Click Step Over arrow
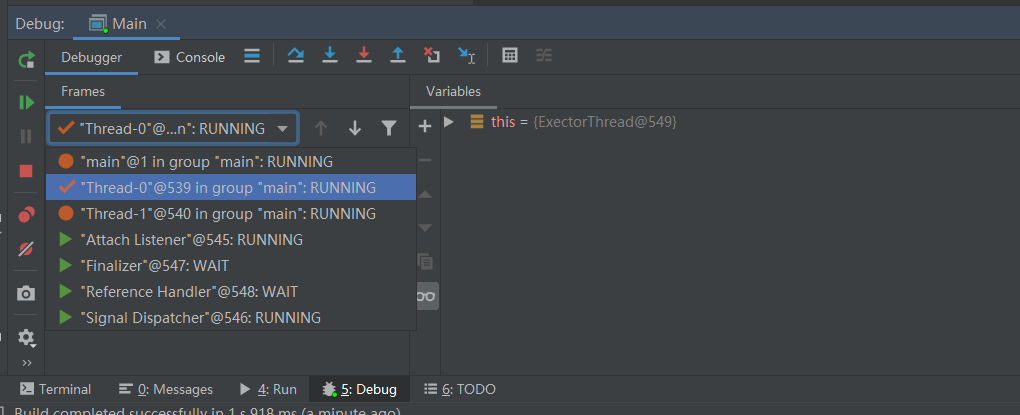This screenshot has width=1020, height=415. point(296,56)
